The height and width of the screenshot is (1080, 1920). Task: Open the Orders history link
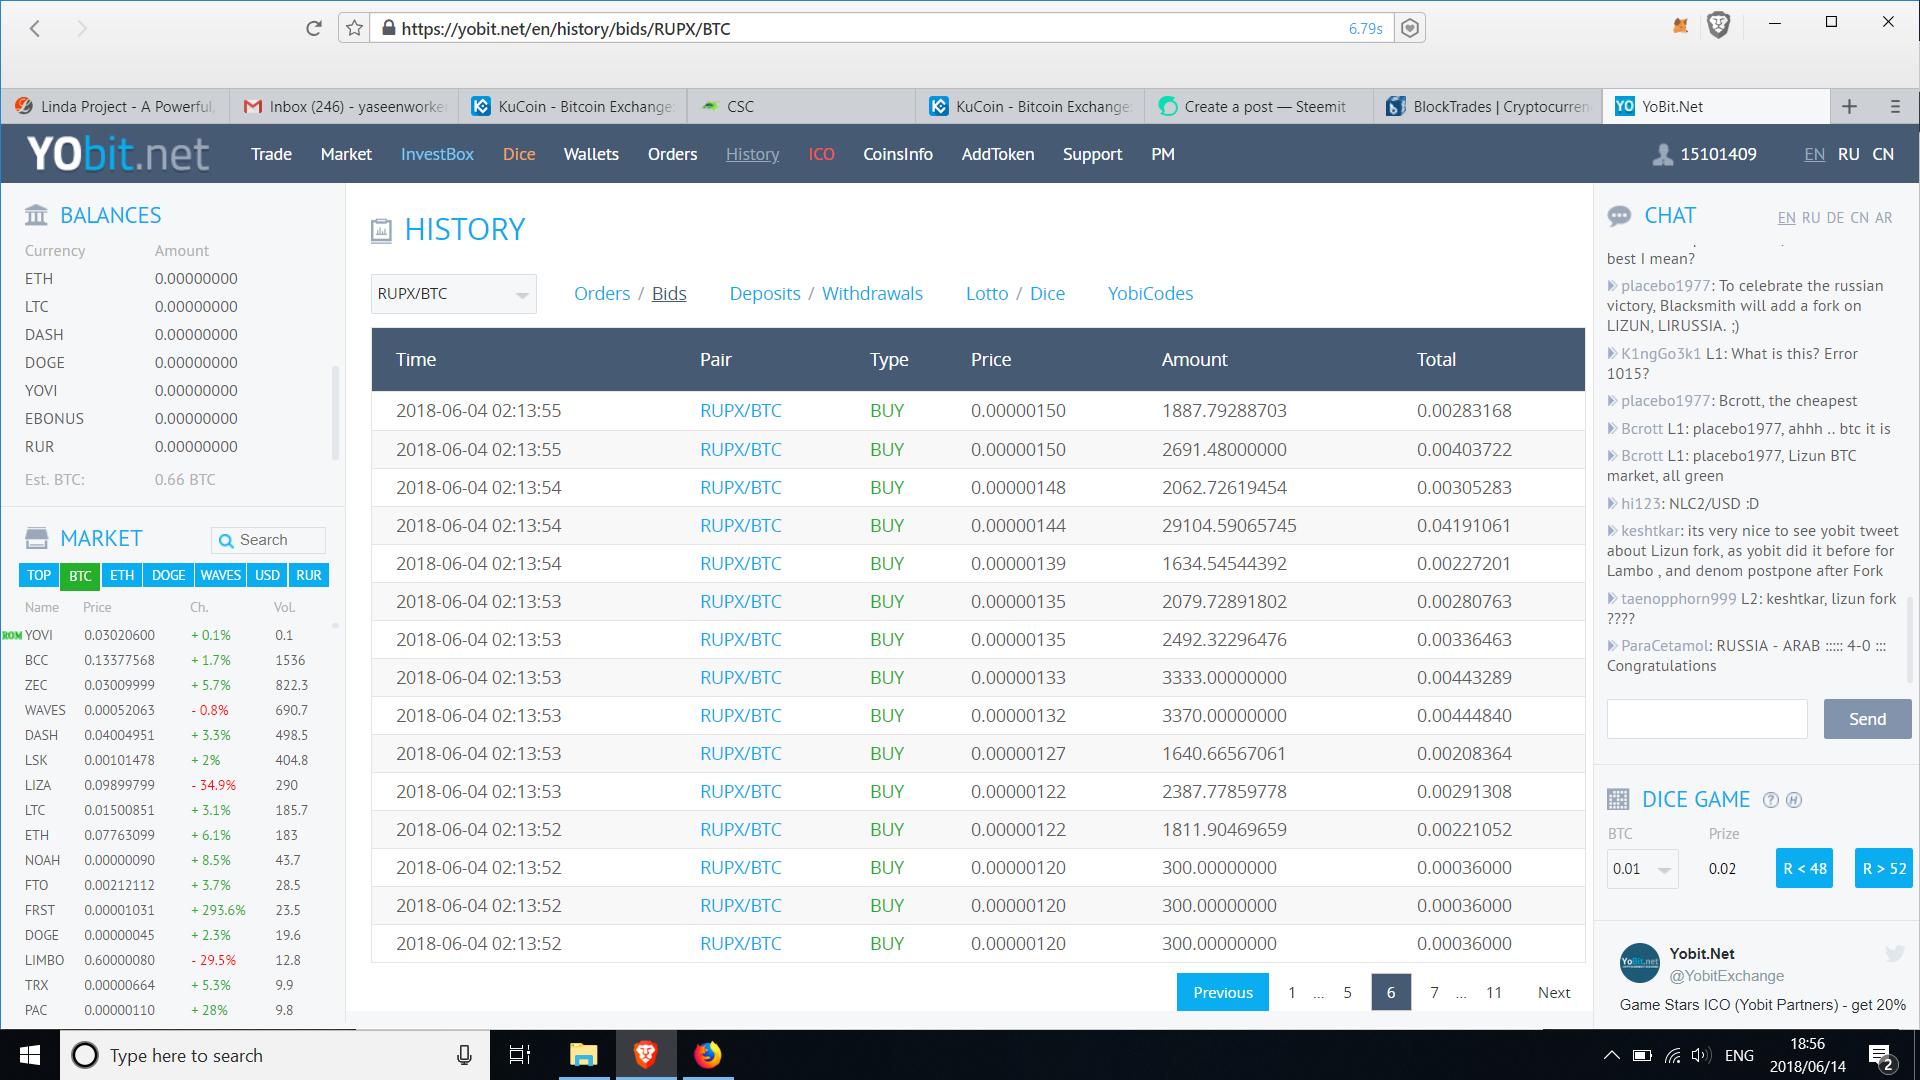[602, 294]
